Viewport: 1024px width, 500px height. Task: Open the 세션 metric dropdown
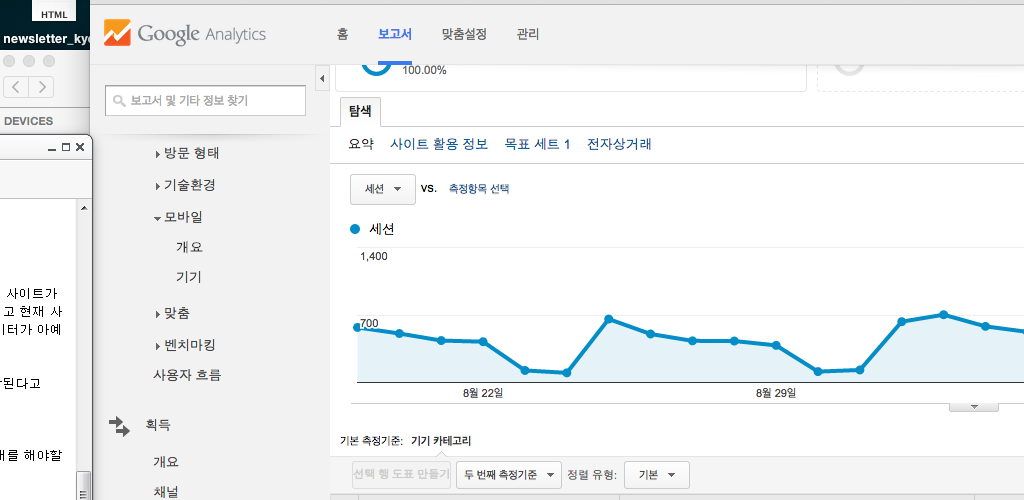[382, 189]
